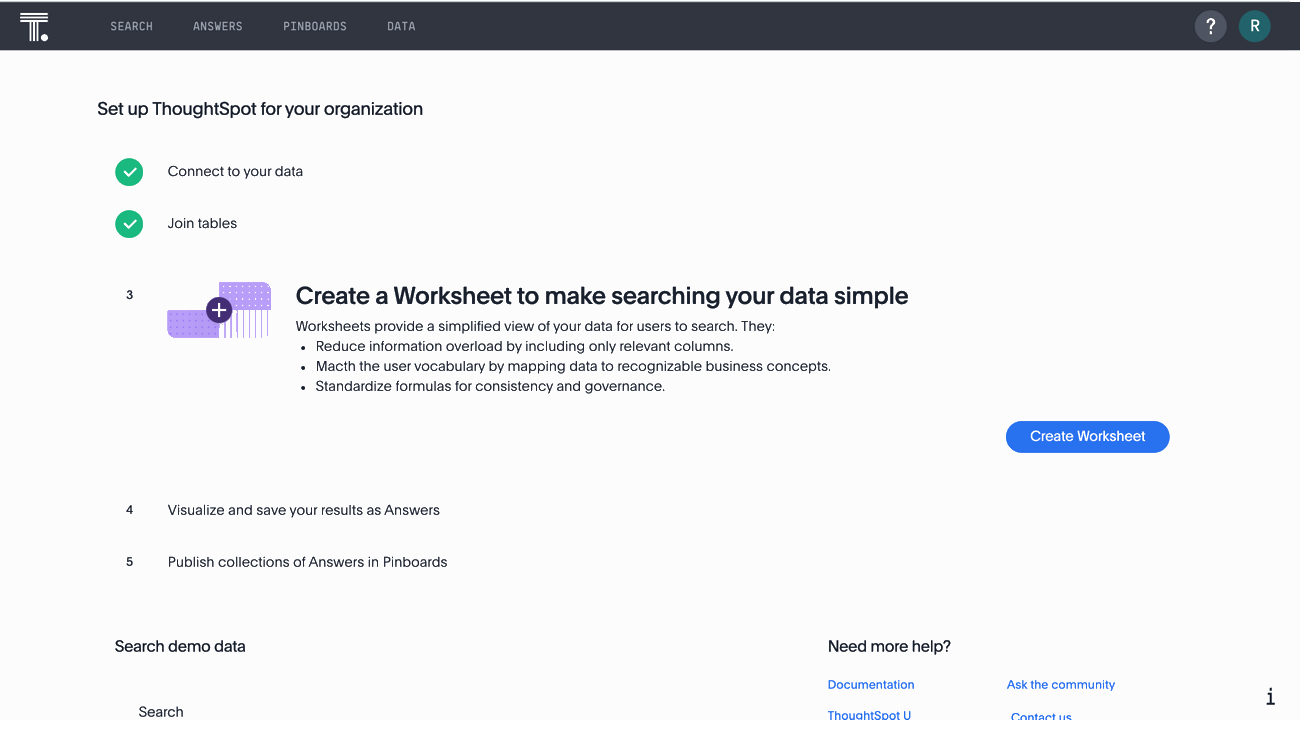Expand step 4 Visualize and save results

[303, 510]
